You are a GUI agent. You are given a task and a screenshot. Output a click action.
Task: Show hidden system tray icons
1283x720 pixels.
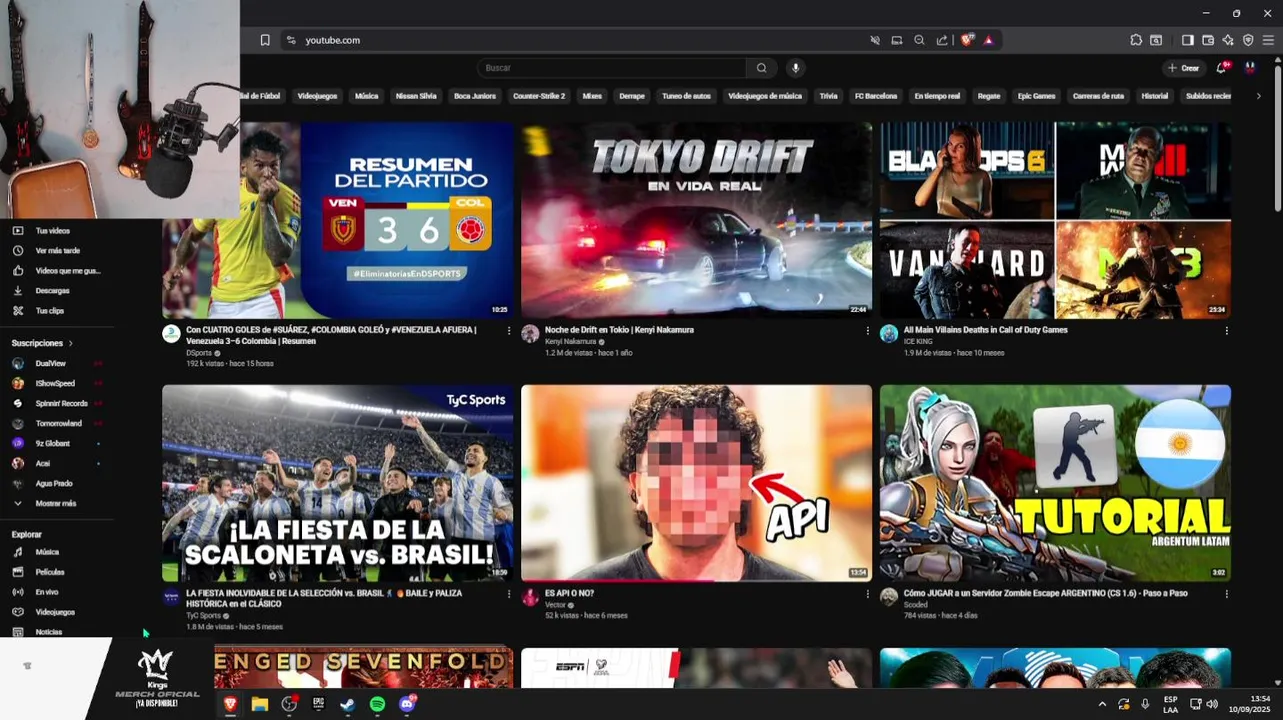coord(1102,704)
